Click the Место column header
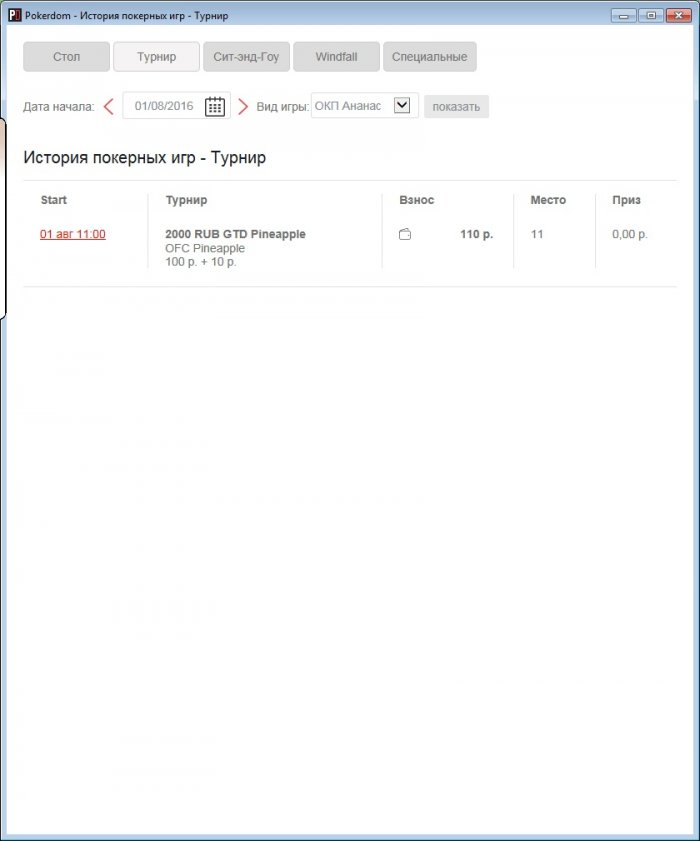Screen dimensions: 700x841 (x=548, y=200)
